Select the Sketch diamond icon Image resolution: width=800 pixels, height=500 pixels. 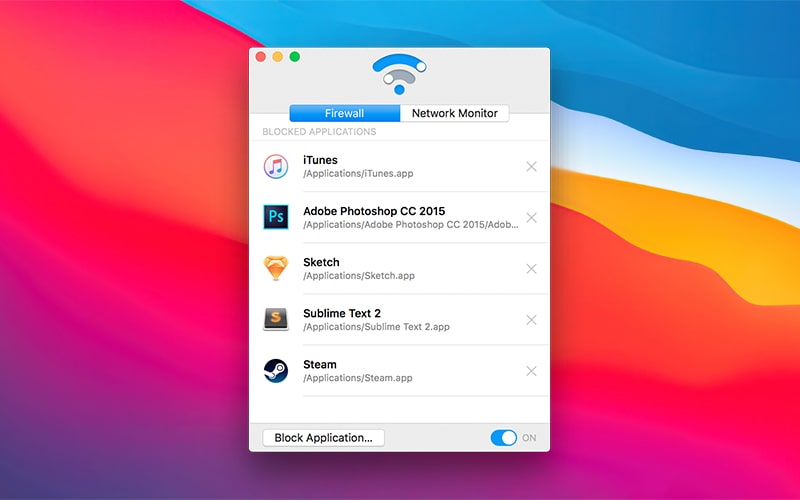(276, 269)
